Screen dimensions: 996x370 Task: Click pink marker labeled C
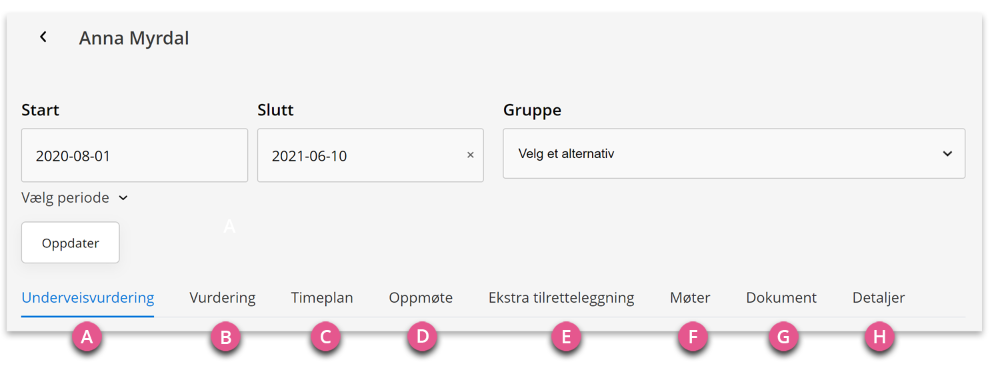pos(325,338)
